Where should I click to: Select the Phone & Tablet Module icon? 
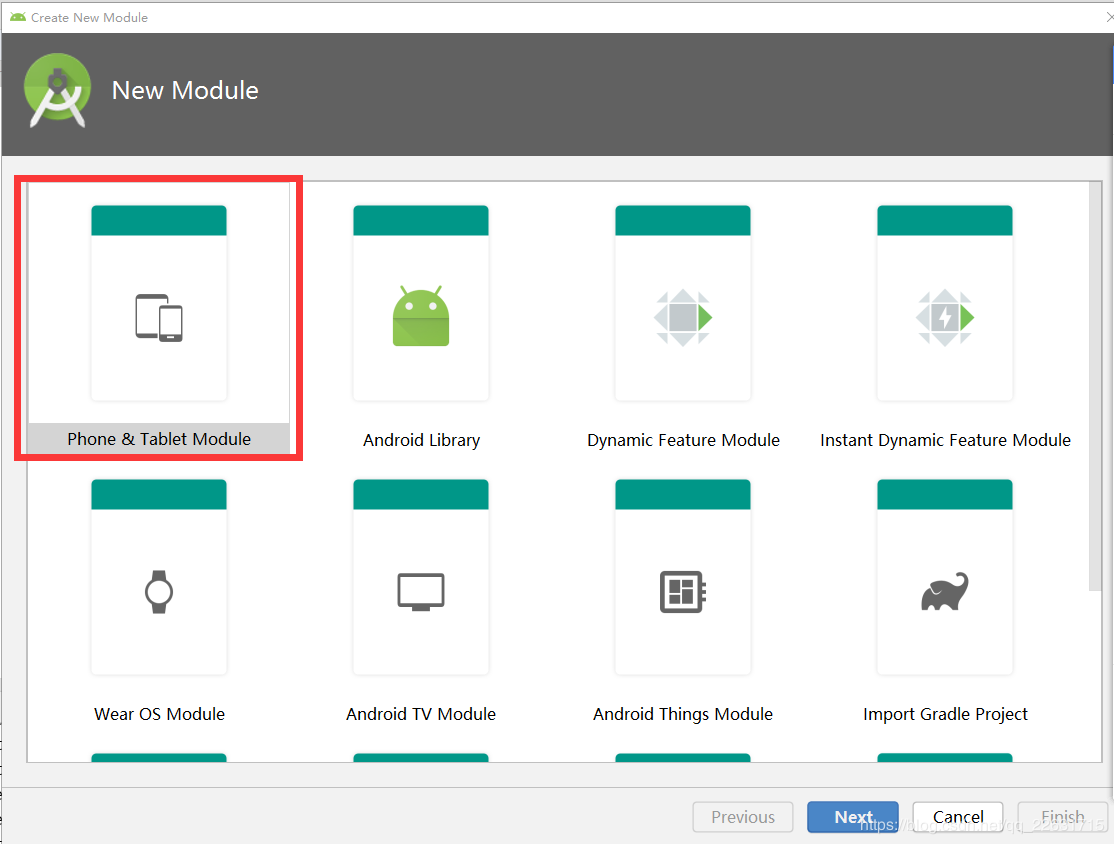point(159,318)
